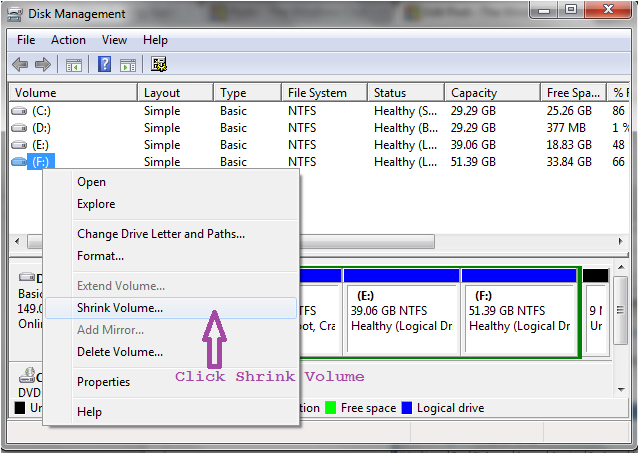Open the disk settings toolbar icon

point(159,64)
